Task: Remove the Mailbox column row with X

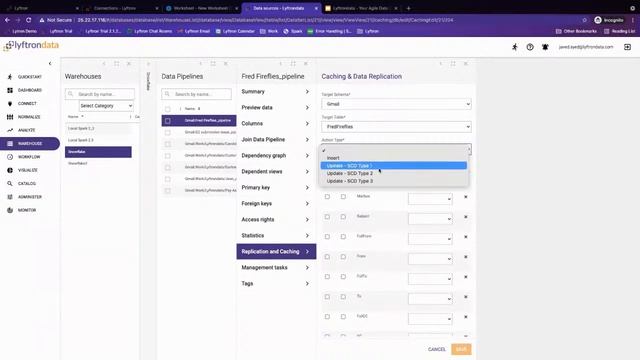Action: [465, 197]
